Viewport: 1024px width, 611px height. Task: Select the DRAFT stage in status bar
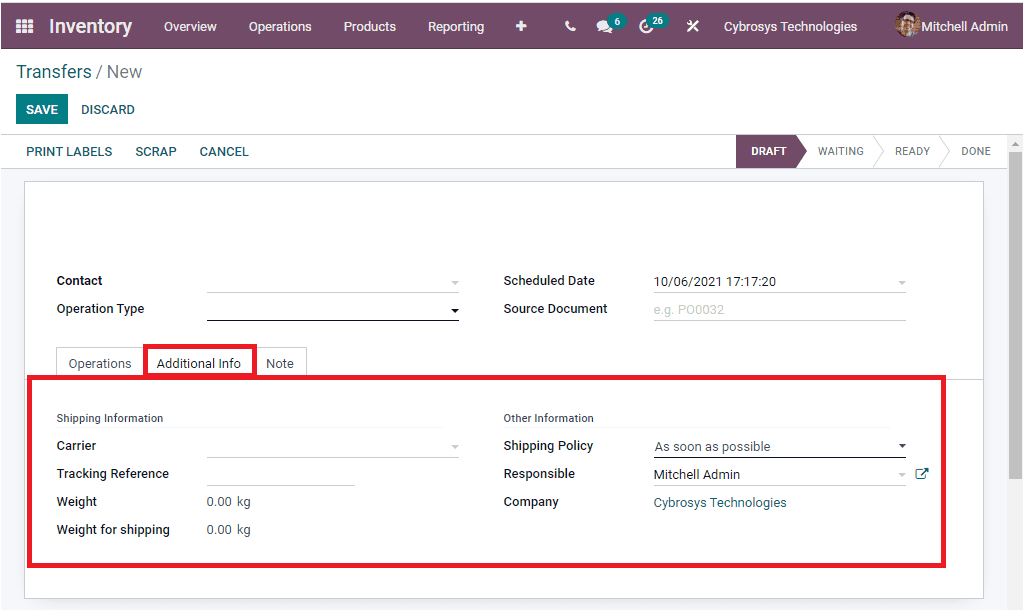point(767,151)
